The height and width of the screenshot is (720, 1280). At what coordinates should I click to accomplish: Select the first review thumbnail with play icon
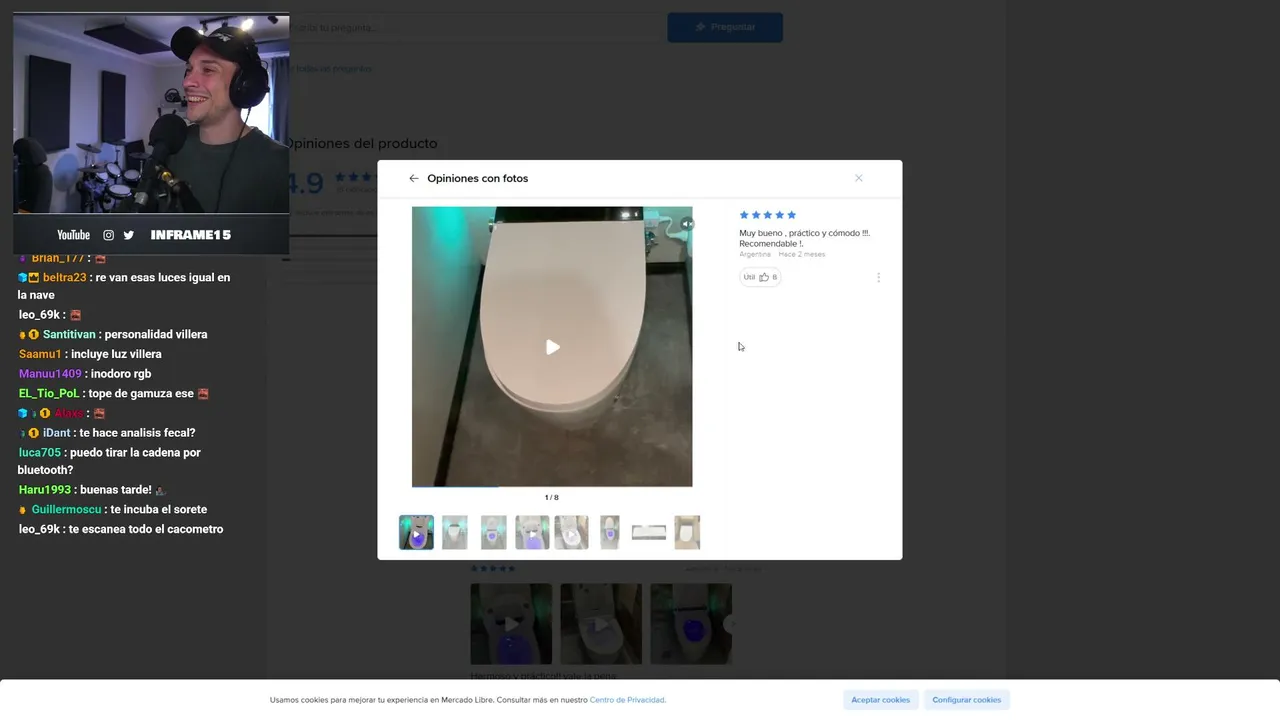(416, 532)
